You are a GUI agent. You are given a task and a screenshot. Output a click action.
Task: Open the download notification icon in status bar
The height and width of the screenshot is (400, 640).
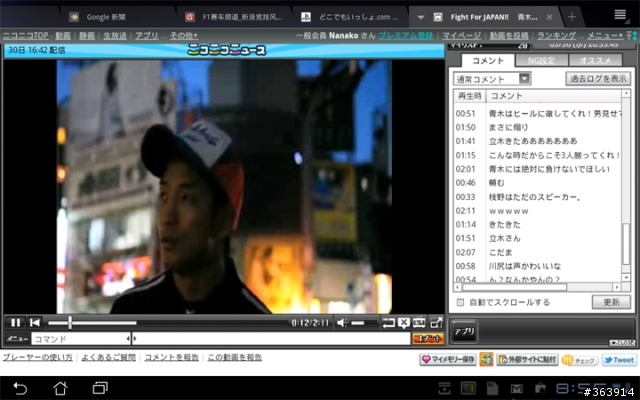pos(444,388)
